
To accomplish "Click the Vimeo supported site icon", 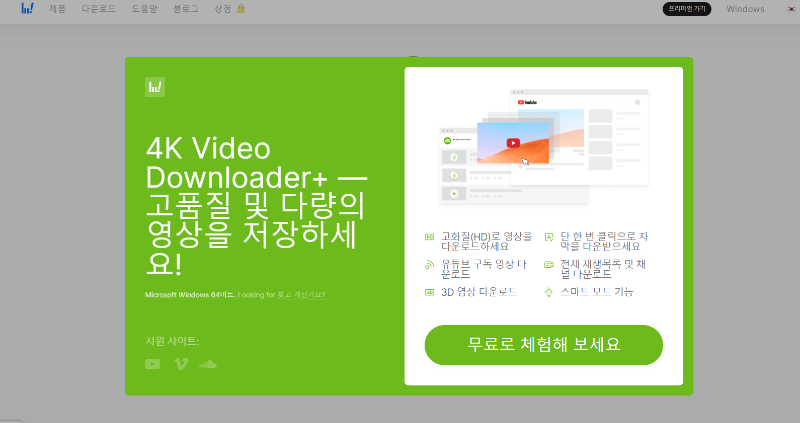I will point(181,364).
